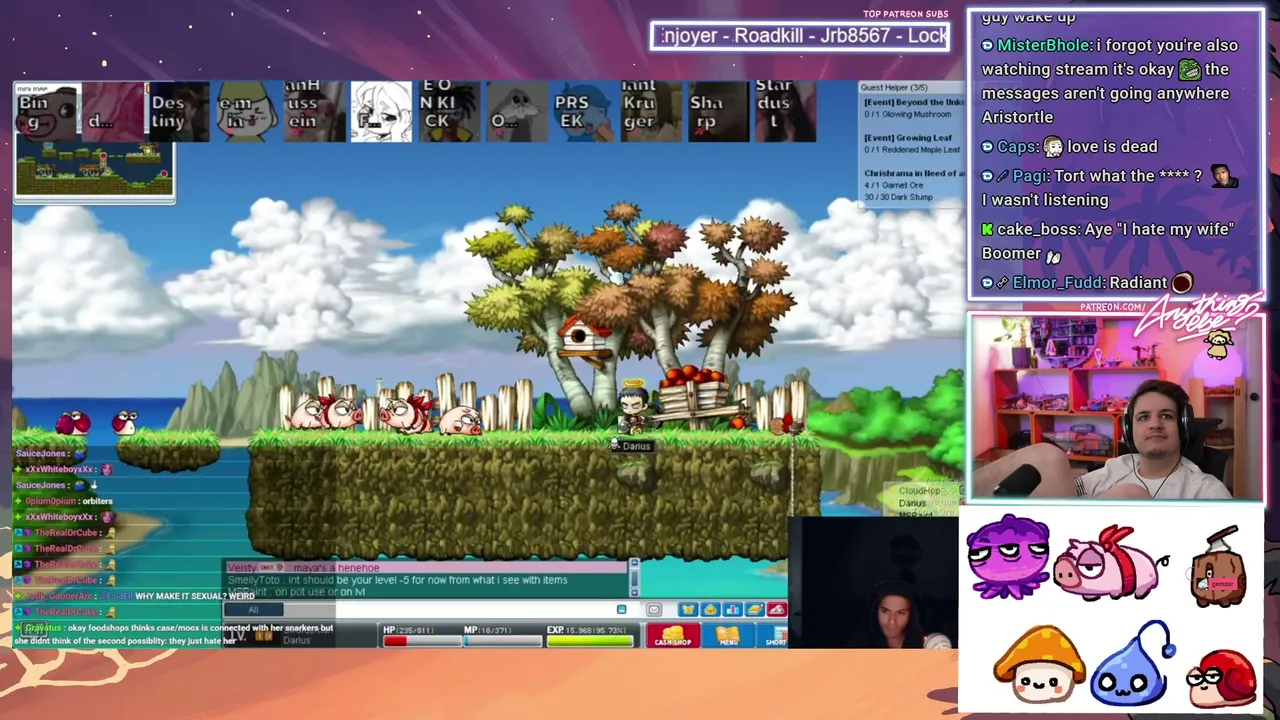Screen dimensions: 1280x720
Task: Open cake_boss's chat username
Action: coord(1038,229)
